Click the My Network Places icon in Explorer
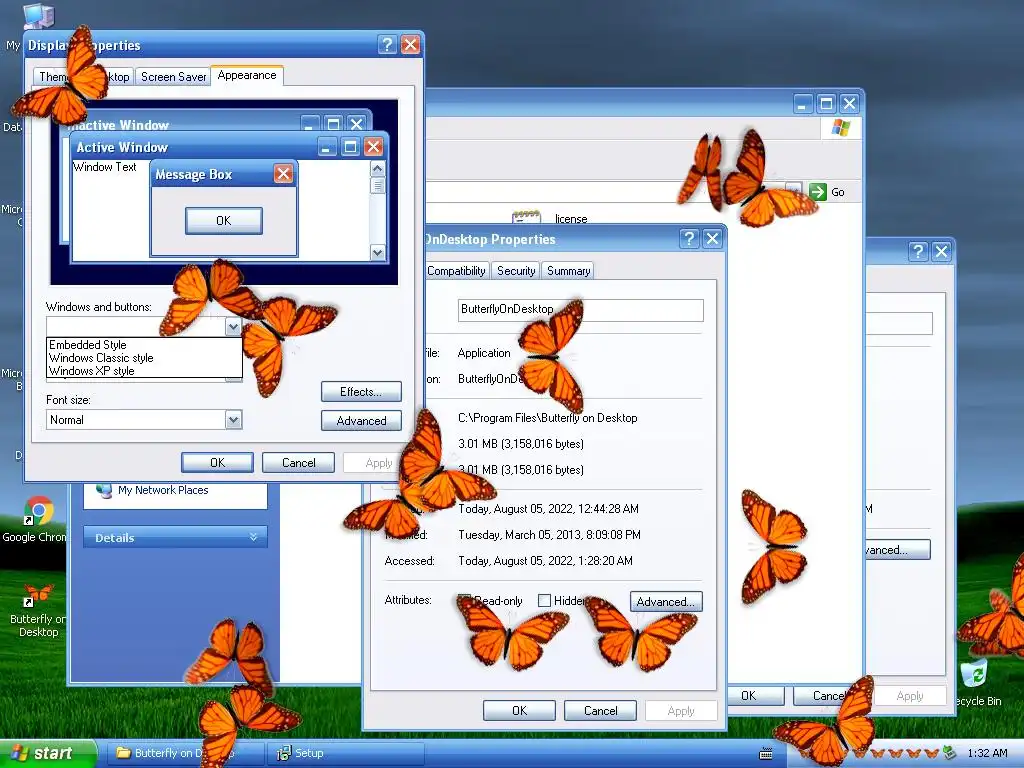The width and height of the screenshot is (1024, 768). 104,490
